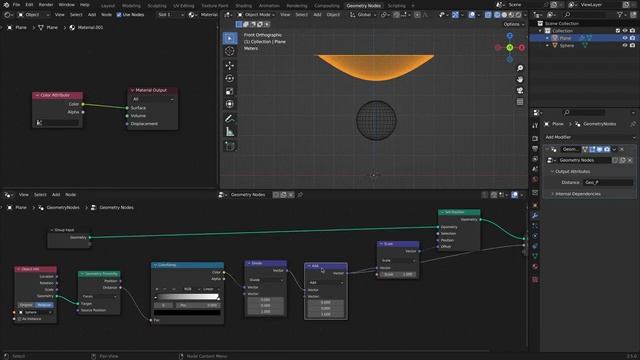Disable Plane in renders via camera icon

click(632, 38)
